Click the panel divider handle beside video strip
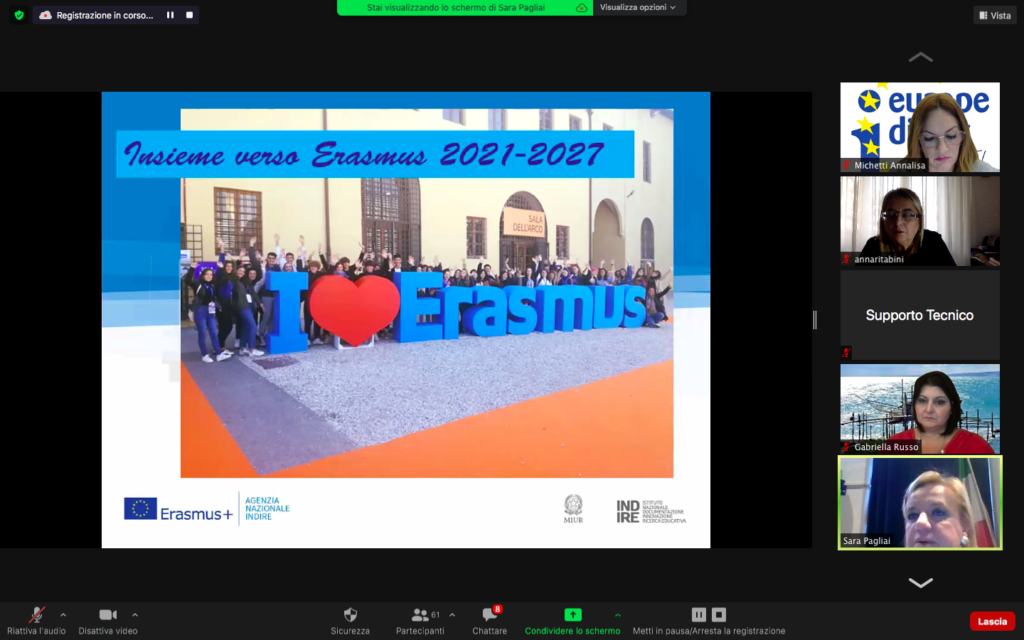 point(814,320)
